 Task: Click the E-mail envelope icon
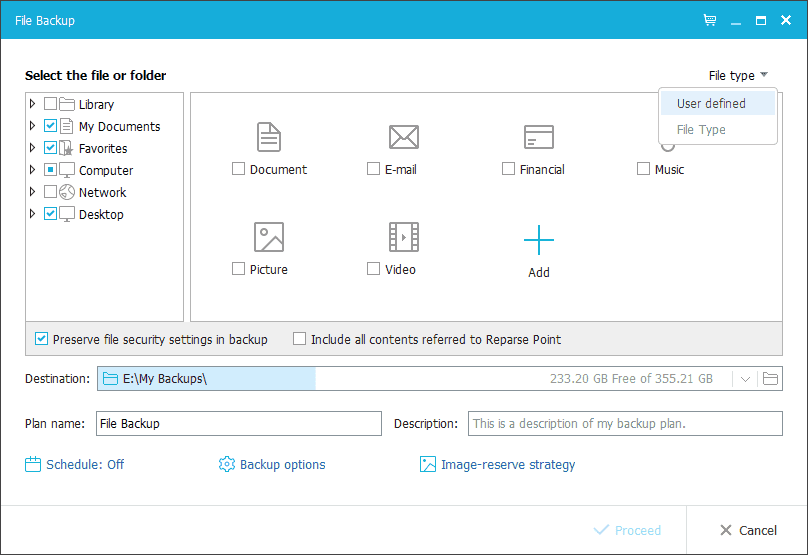point(403,137)
